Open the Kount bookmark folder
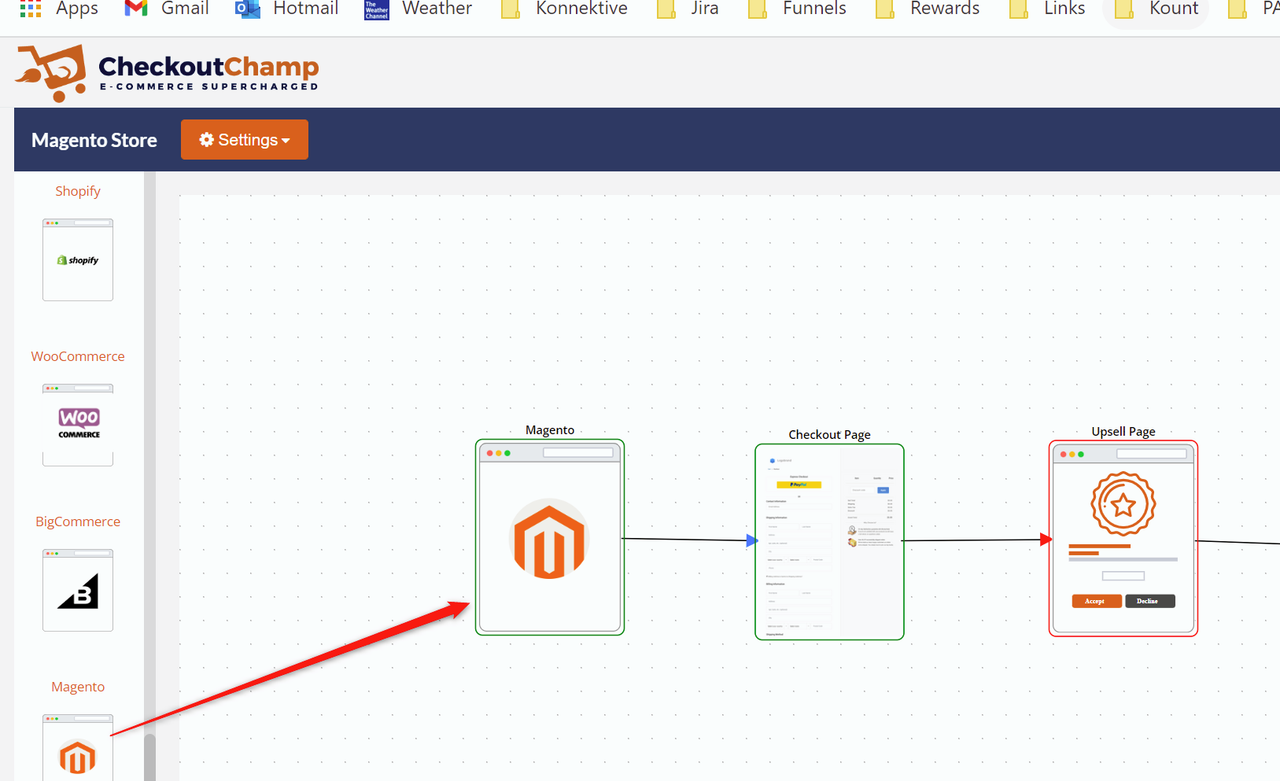The width and height of the screenshot is (1280, 781). tap(1156, 9)
